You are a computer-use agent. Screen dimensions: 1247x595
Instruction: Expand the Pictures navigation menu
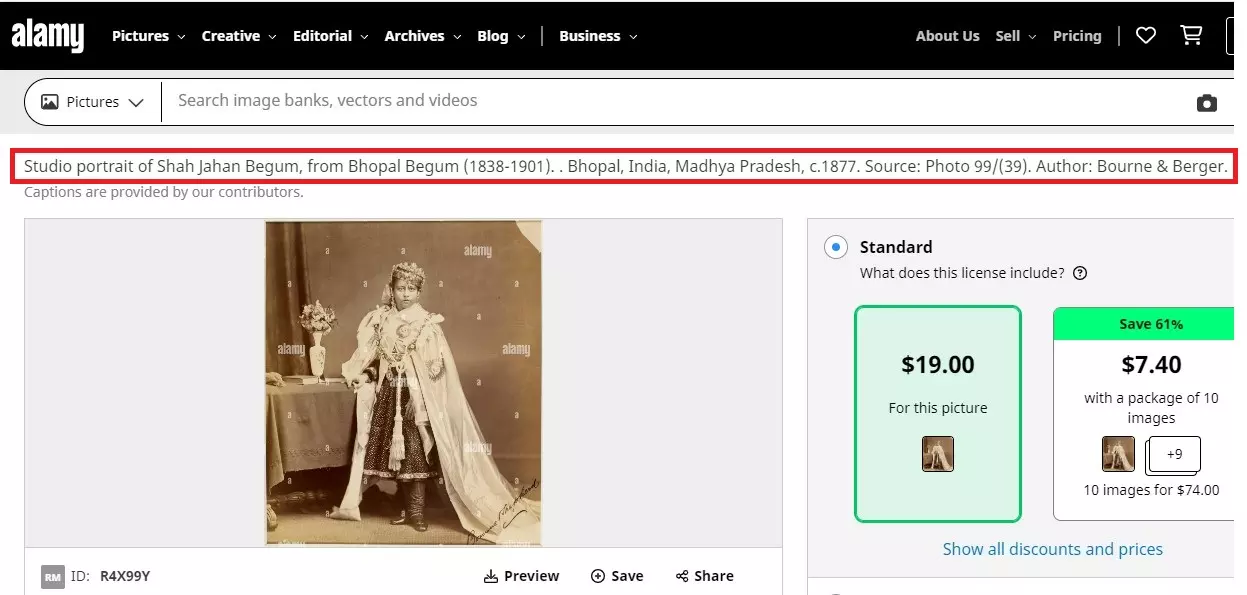148,36
